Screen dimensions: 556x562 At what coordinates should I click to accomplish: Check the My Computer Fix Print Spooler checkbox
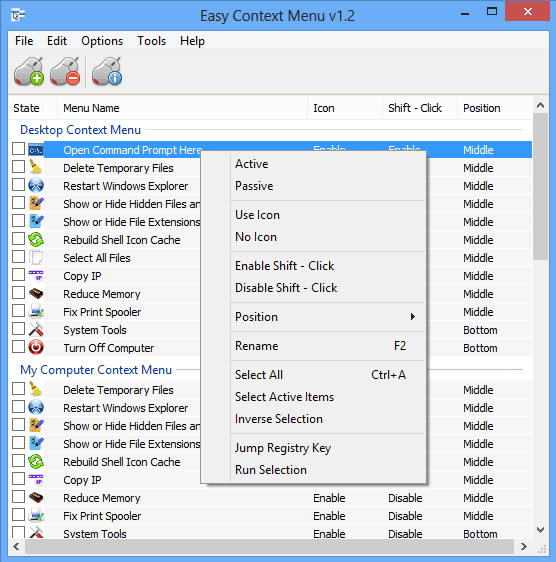(18, 514)
